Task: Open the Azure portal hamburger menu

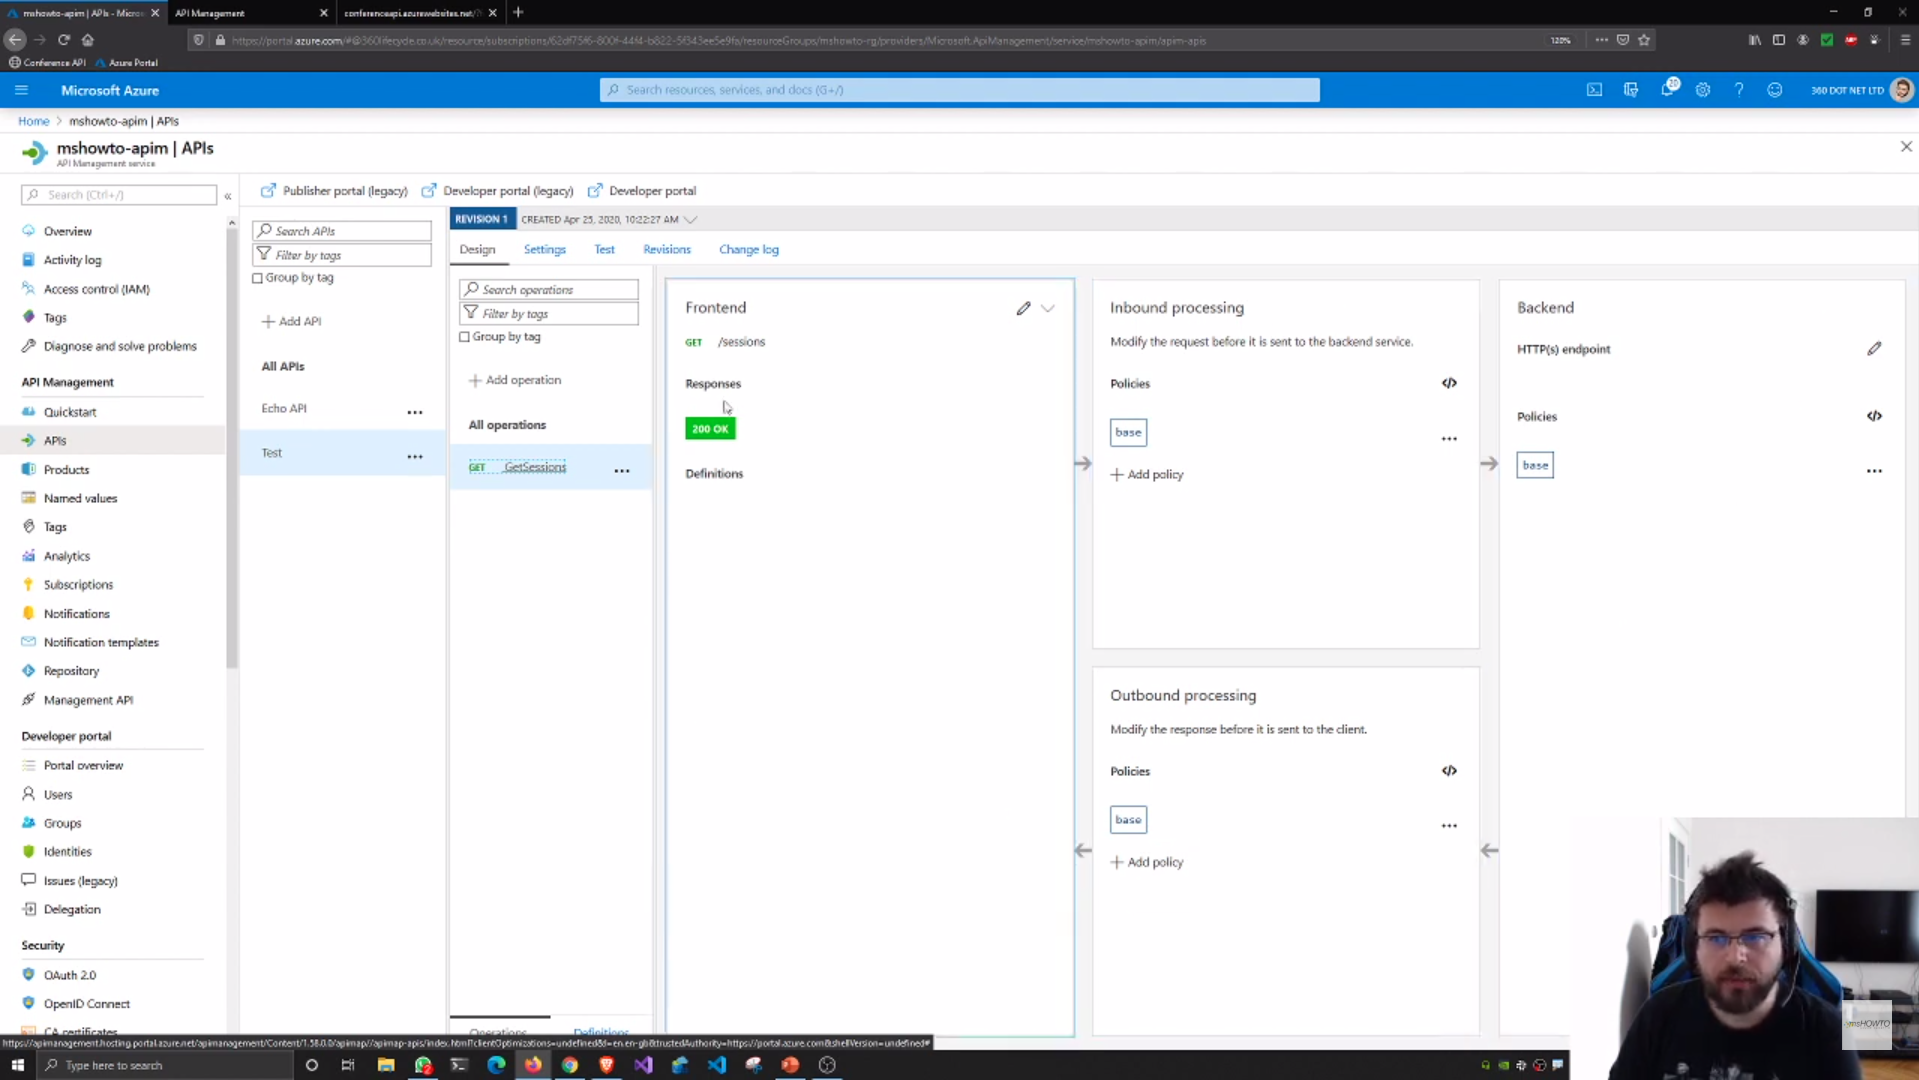Action: [x=21, y=90]
